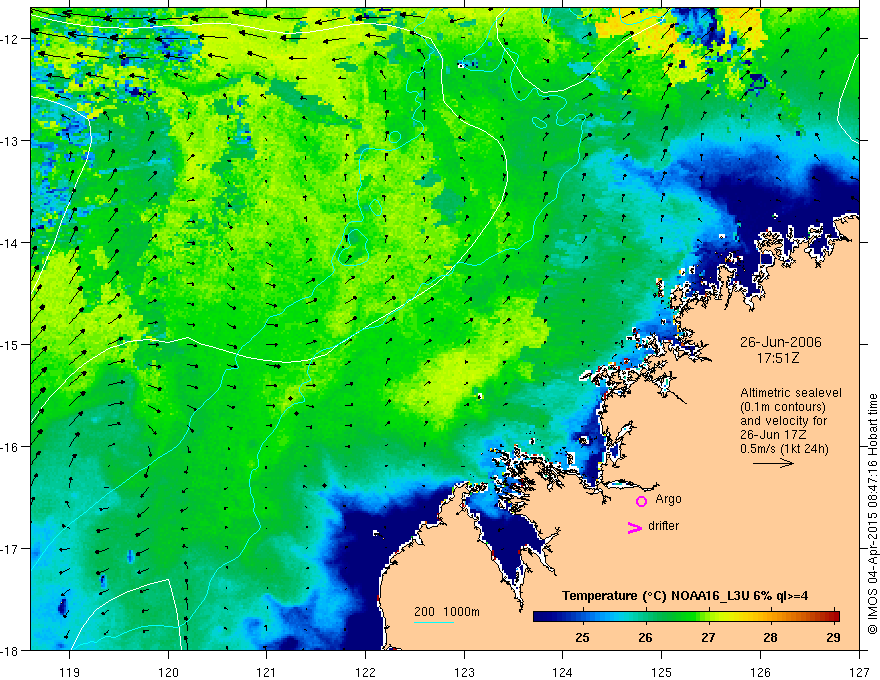Click the velocity scale reference arrow

(773, 463)
